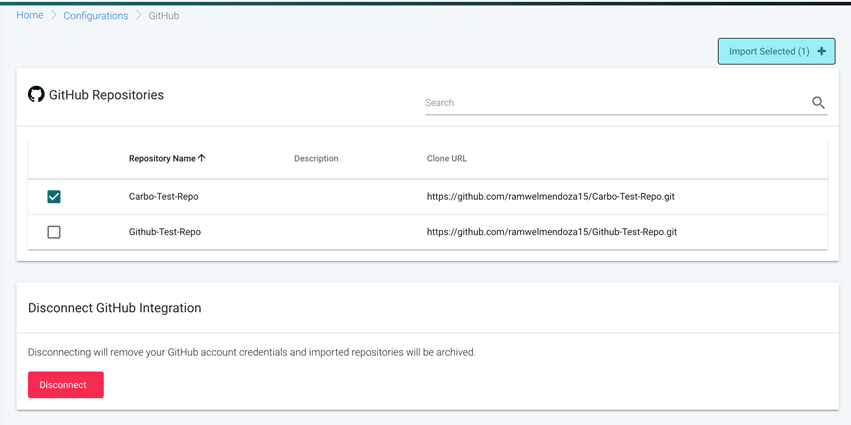Click the Carbo-Test-Repo.git clone URL
The width and height of the screenshot is (851, 425).
[x=550, y=196]
